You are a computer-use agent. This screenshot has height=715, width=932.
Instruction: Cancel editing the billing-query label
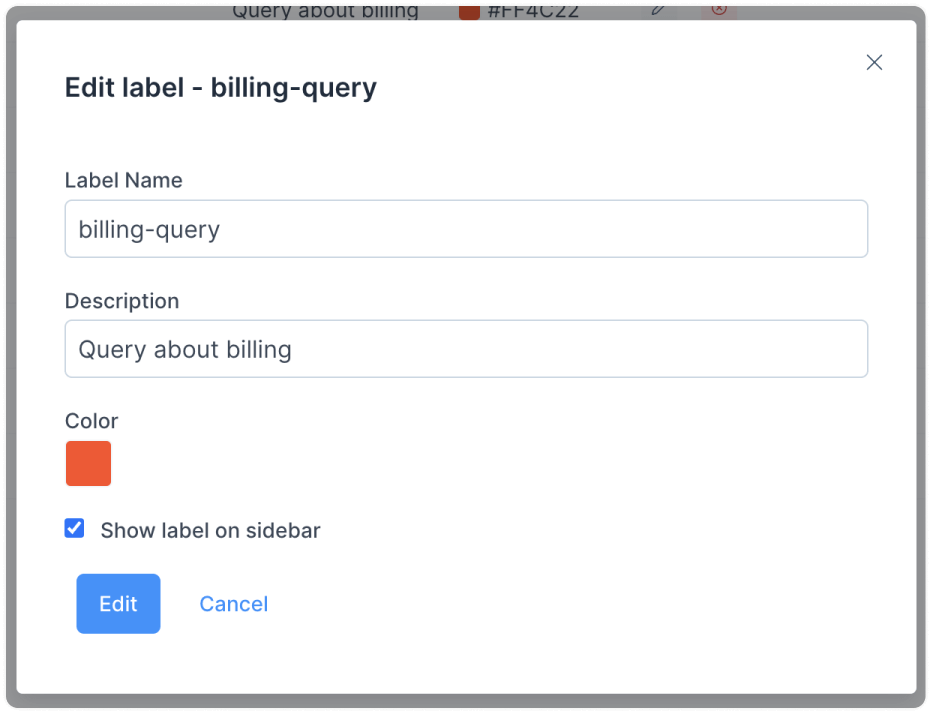(234, 604)
